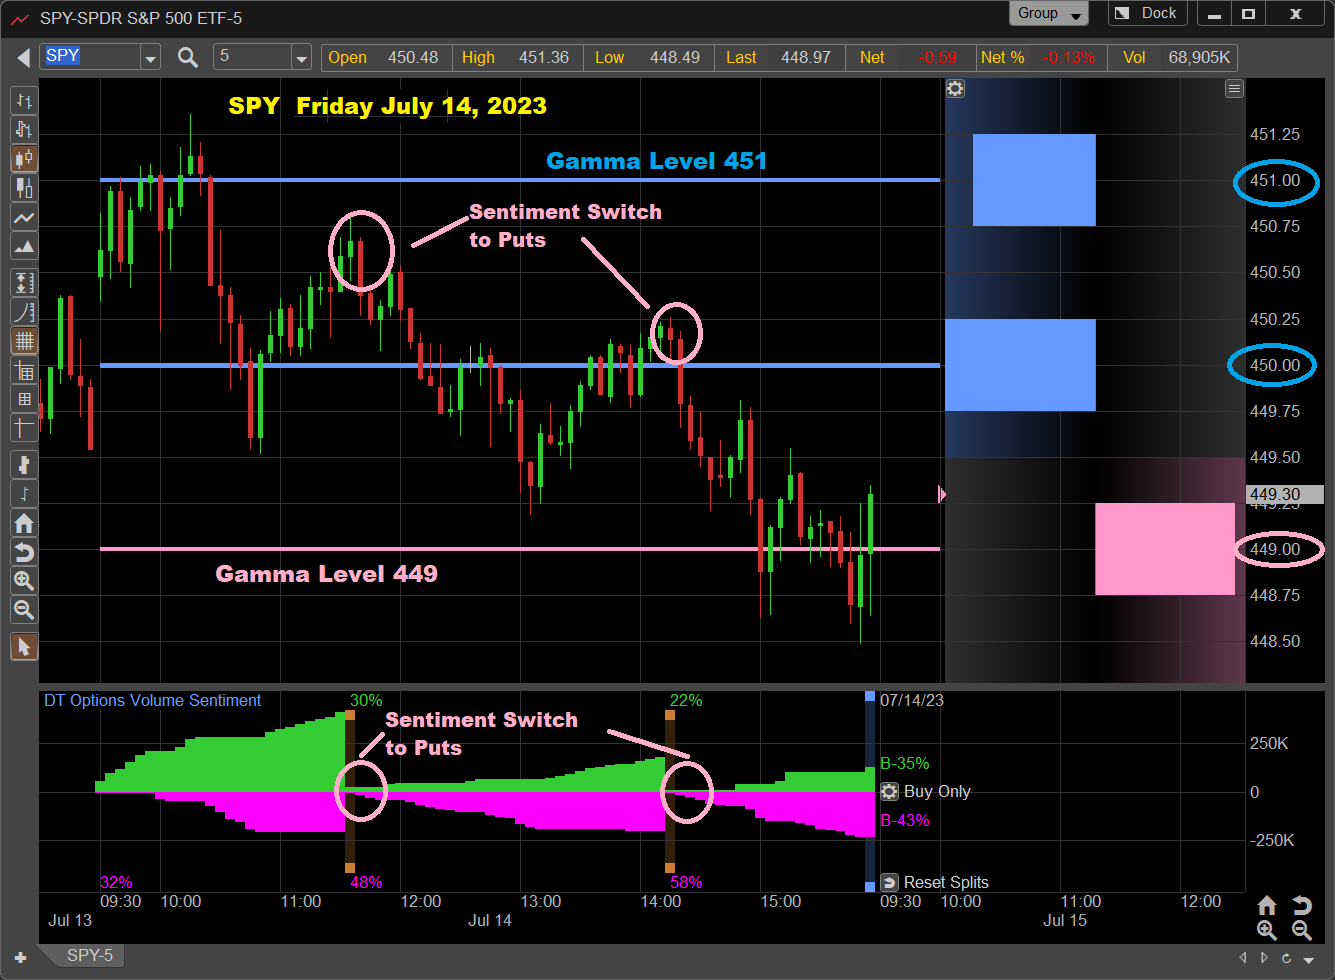Click the Net % value -0.13%
1335x980 pixels.
(x=1068, y=58)
